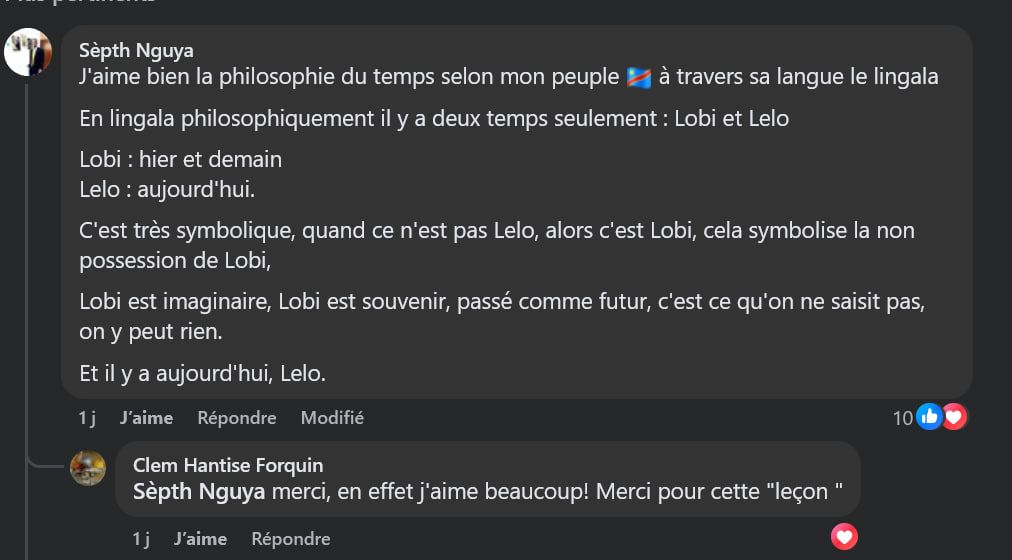Open Clem Hantise Forquin's avatar
The height and width of the screenshot is (560, 1012).
[88, 467]
